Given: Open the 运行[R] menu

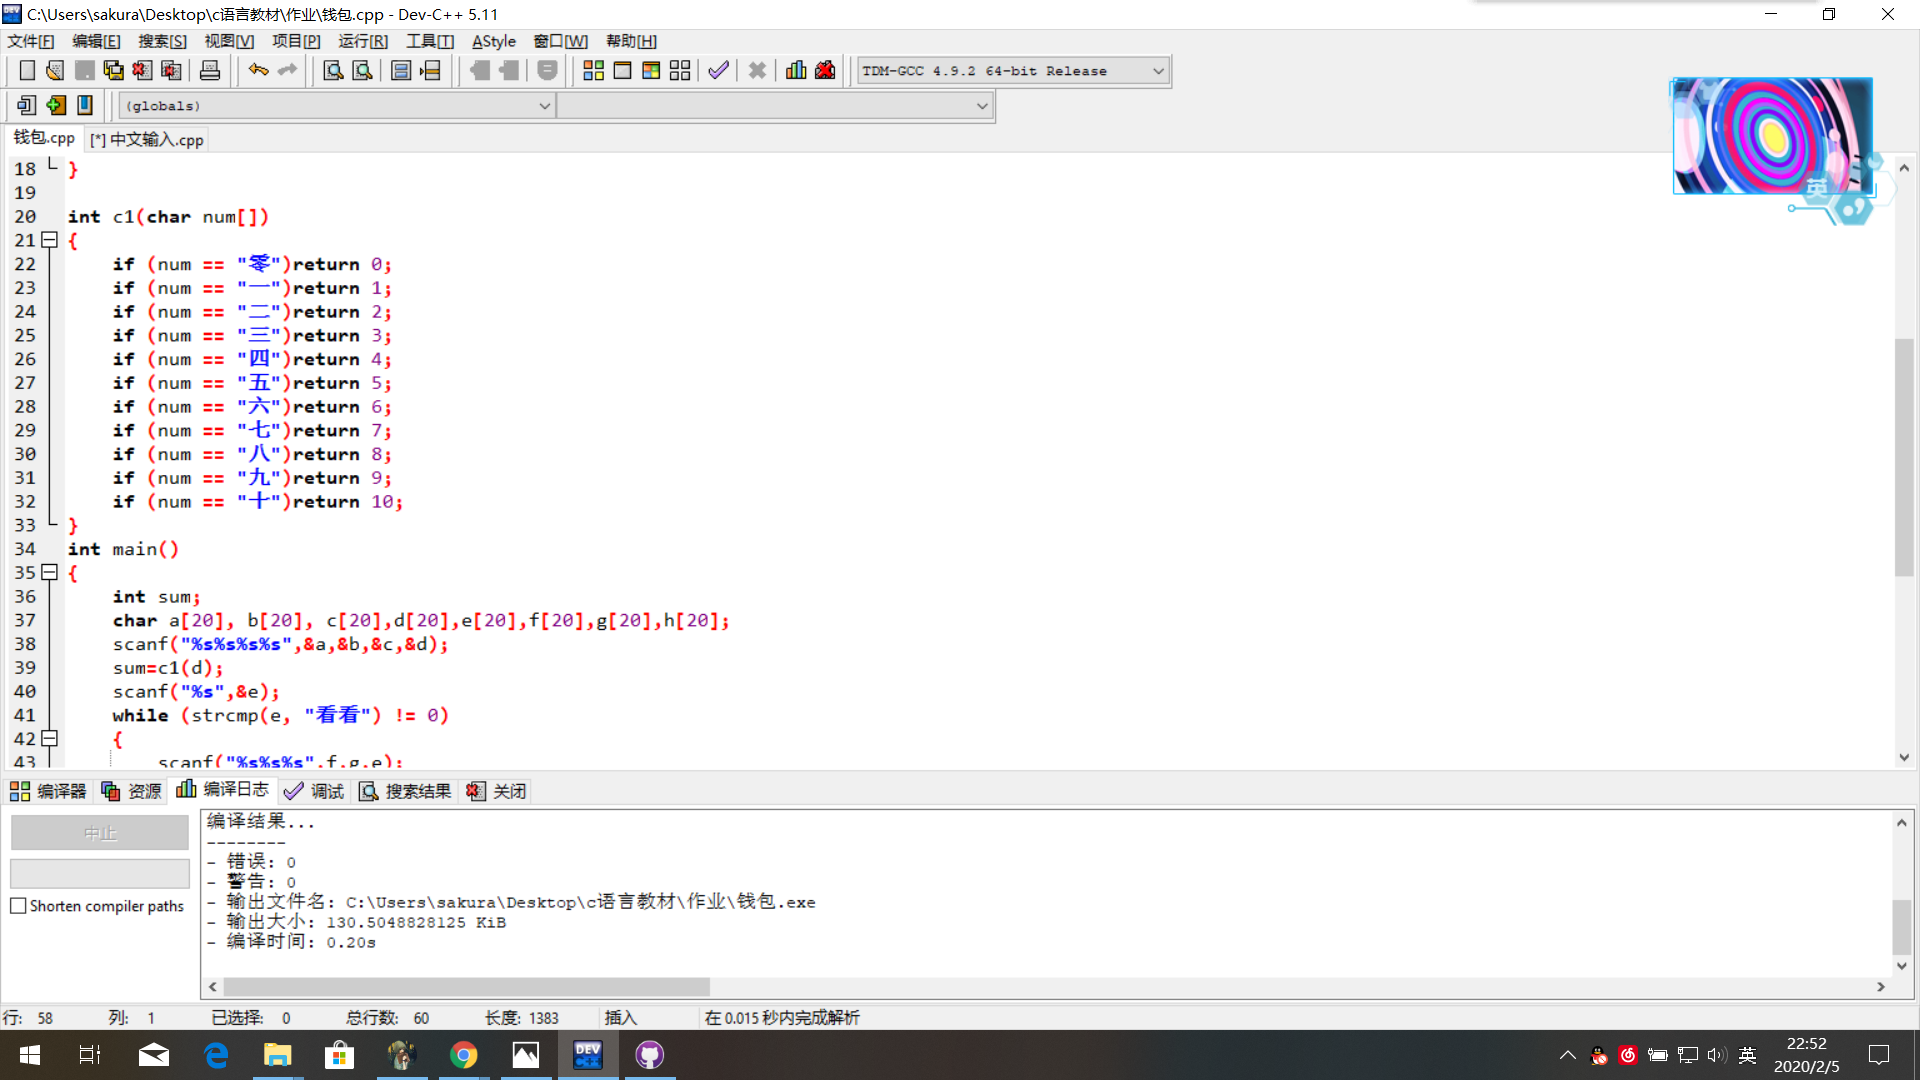Looking at the screenshot, I should [362, 41].
